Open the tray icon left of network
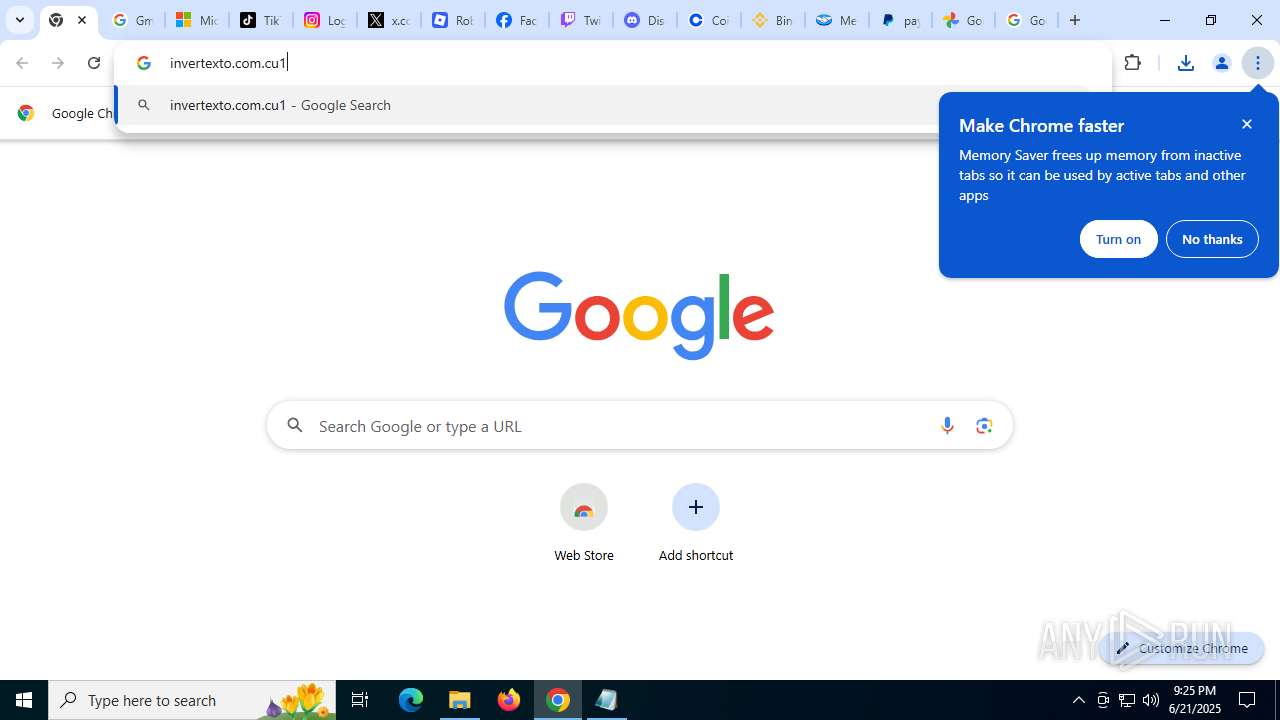The image size is (1280, 720). coord(1103,700)
